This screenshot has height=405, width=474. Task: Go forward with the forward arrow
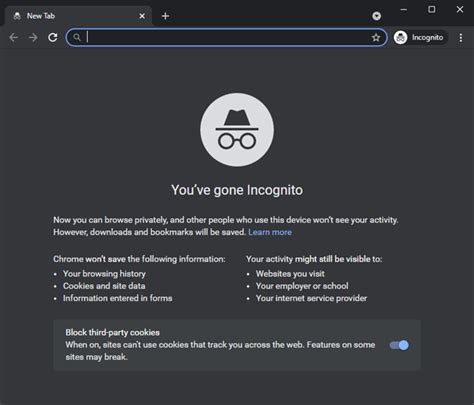tap(33, 37)
